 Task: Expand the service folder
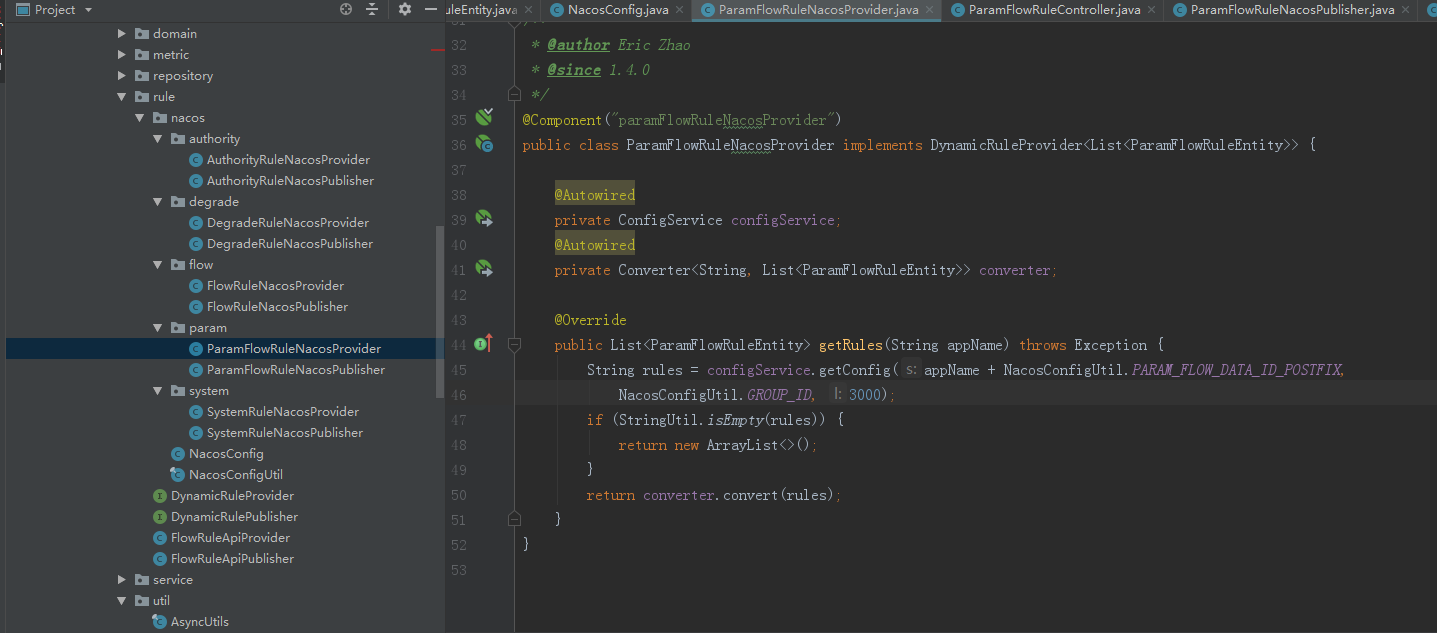[122, 580]
